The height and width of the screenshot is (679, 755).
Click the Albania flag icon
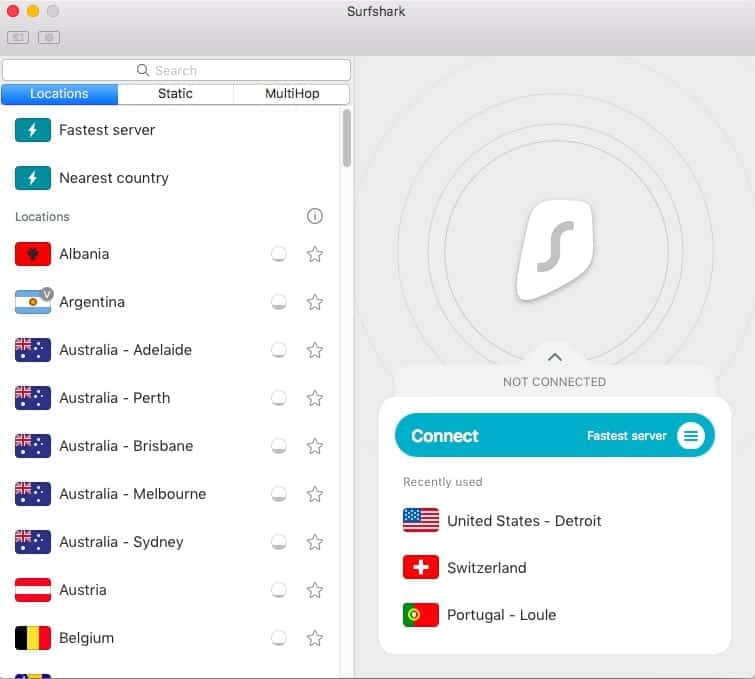pyautogui.click(x=33, y=254)
